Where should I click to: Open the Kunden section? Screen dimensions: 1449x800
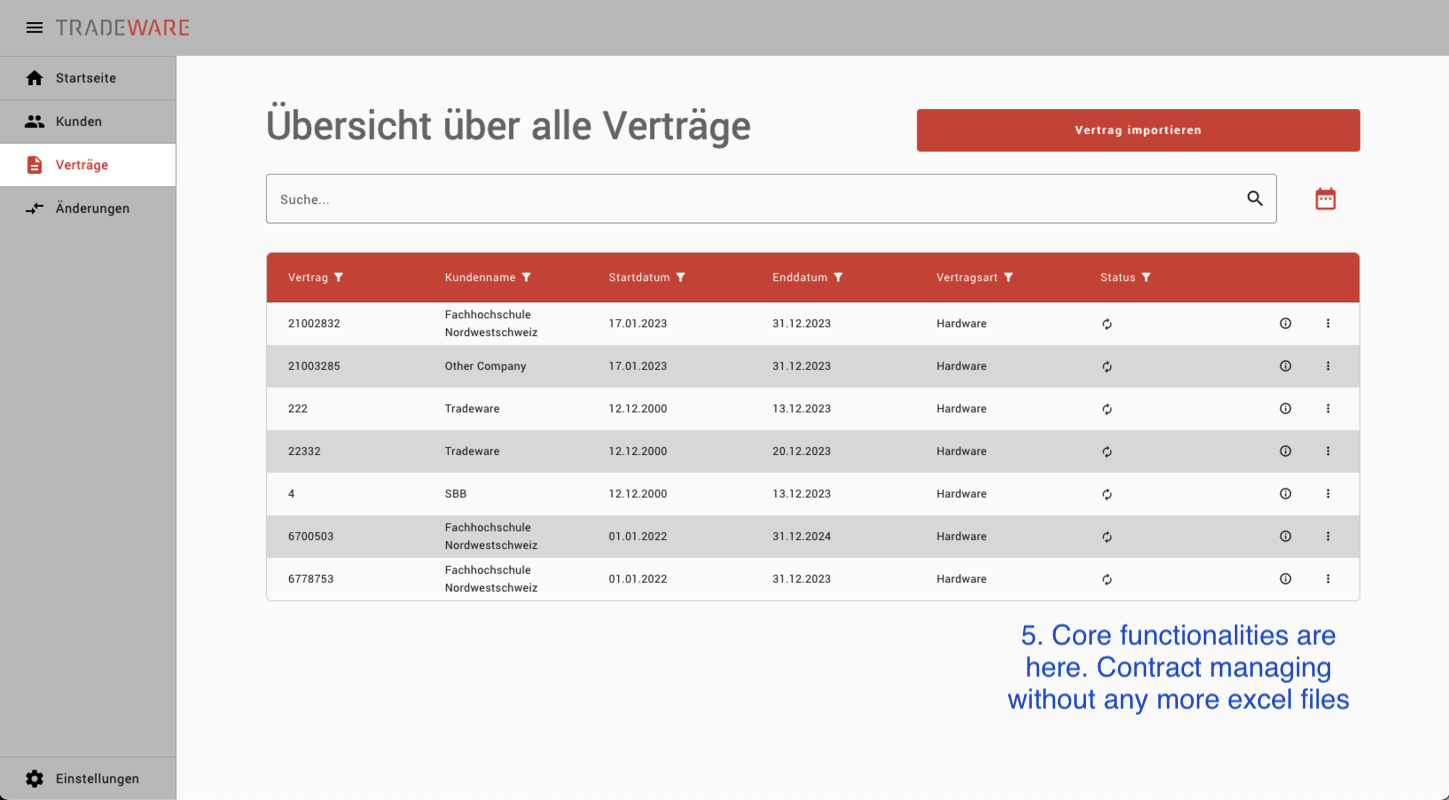coord(88,122)
